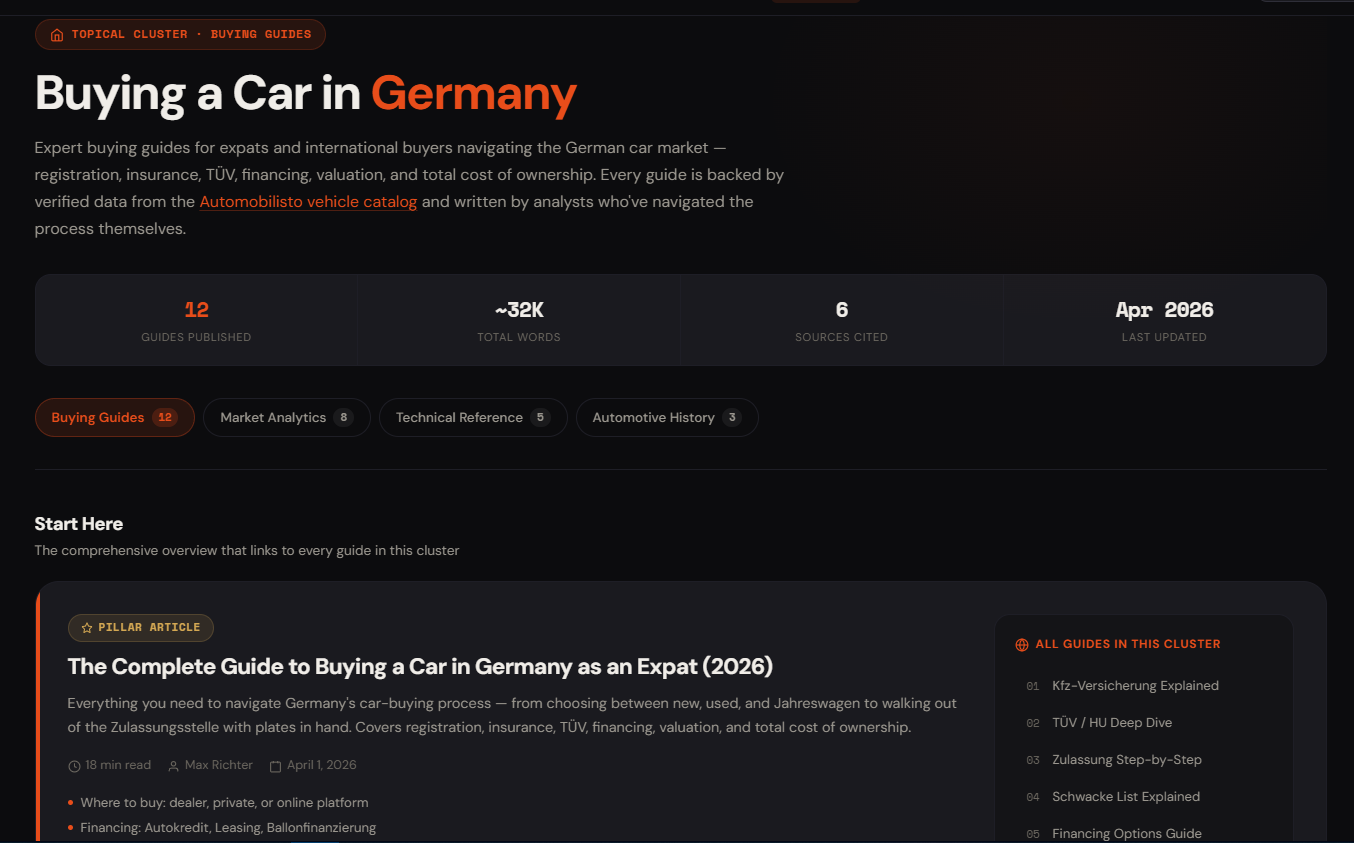This screenshot has width=1354, height=843.
Task: Click the Topical Cluster Buying Guides badge
Action: (x=180, y=35)
